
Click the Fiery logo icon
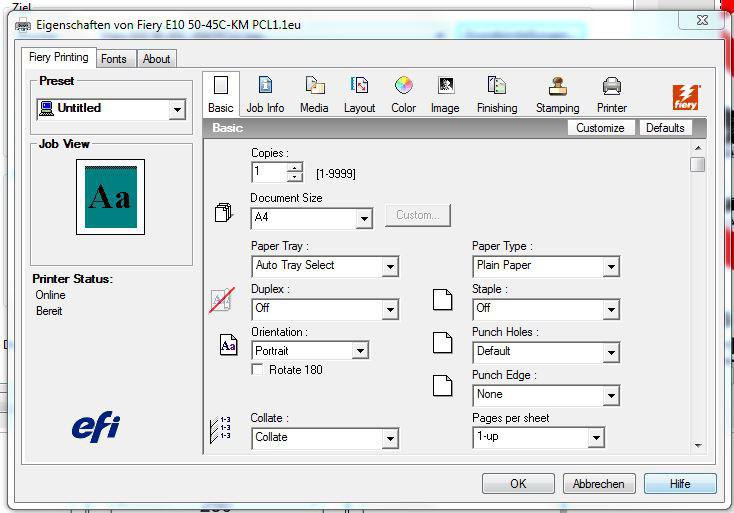[x=686, y=97]
